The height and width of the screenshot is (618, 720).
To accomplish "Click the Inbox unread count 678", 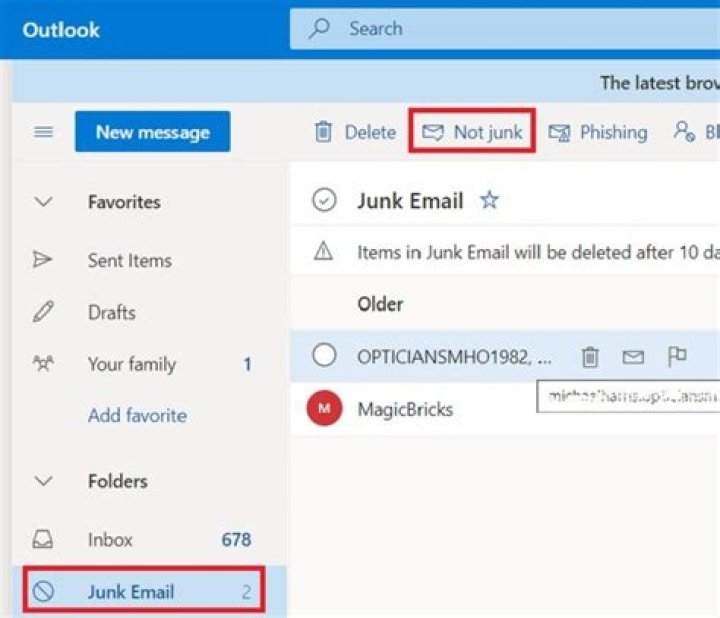I will click(236, 539).
